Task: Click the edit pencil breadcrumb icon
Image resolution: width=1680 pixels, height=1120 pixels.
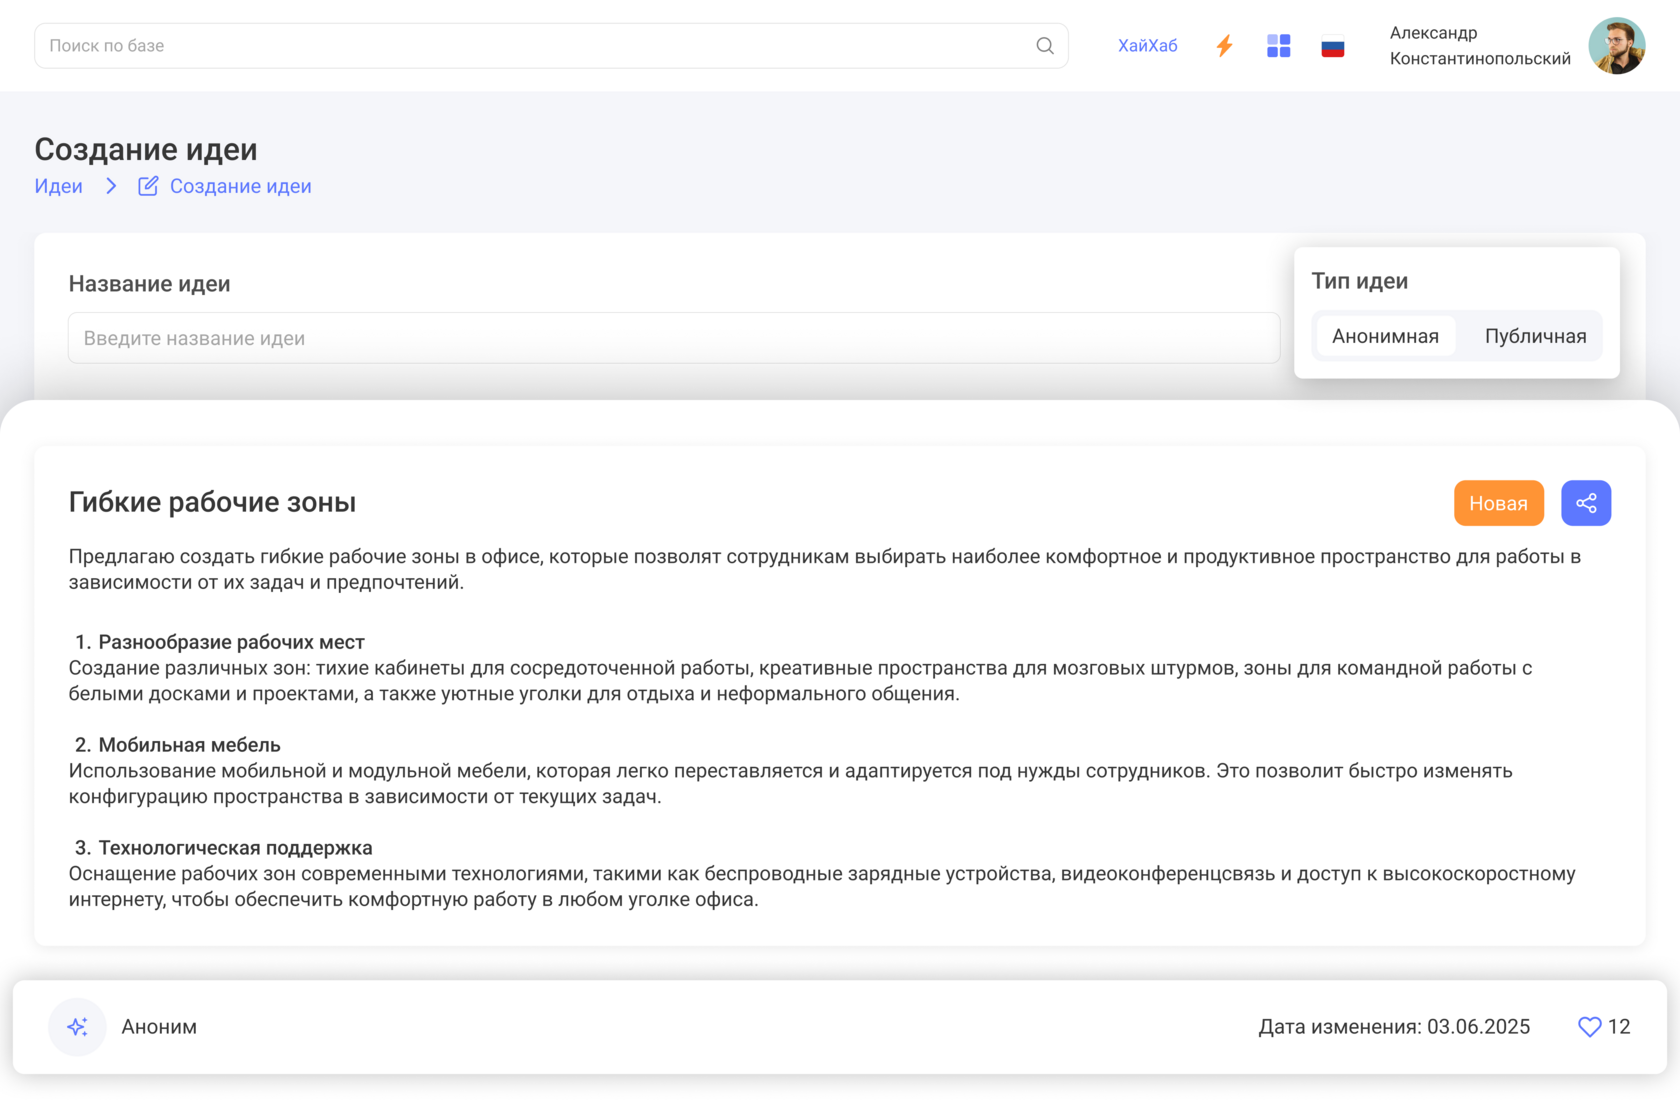Action: click(x=148, y=186)
